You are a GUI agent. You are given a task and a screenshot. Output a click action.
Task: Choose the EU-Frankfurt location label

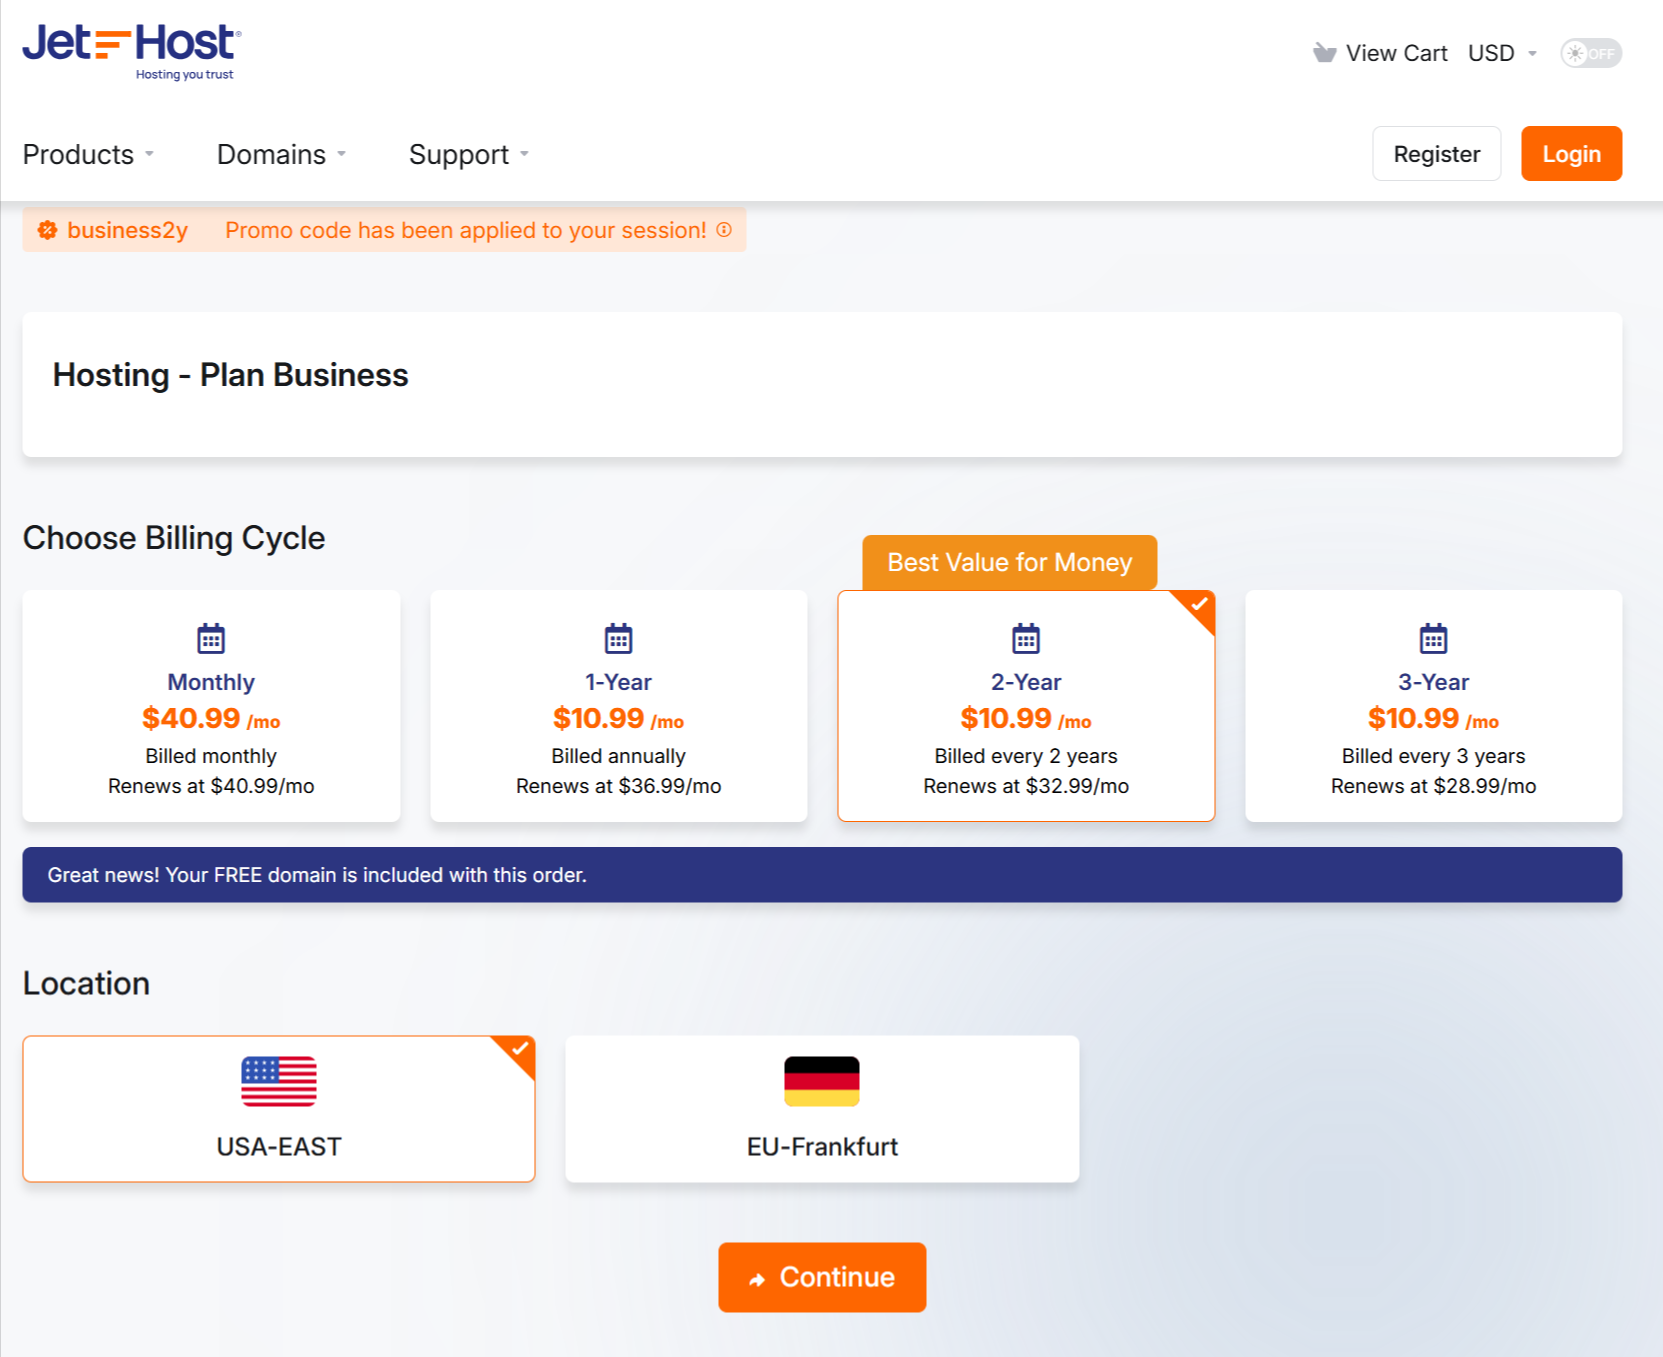[x=822, y=1146]
